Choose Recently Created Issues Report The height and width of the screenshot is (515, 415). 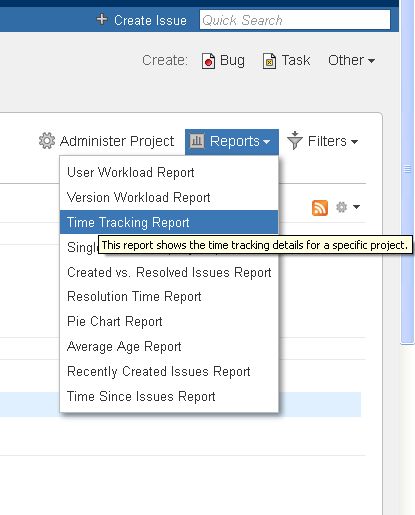pos(169,372)
